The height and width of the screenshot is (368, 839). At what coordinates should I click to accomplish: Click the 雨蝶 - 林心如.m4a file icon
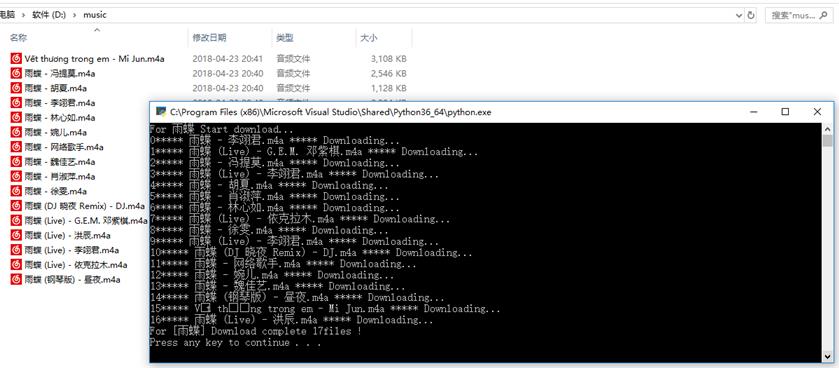pos(17,117)
